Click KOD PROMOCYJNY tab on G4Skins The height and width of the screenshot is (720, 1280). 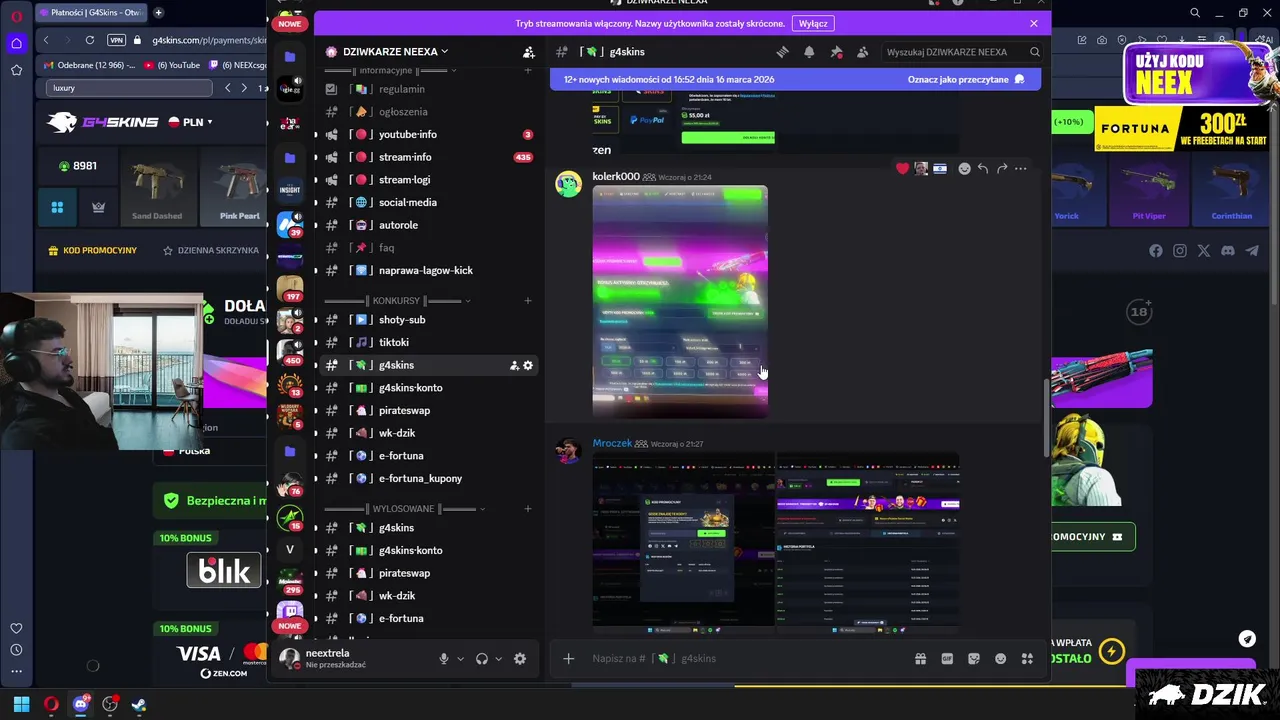[92, 250]
